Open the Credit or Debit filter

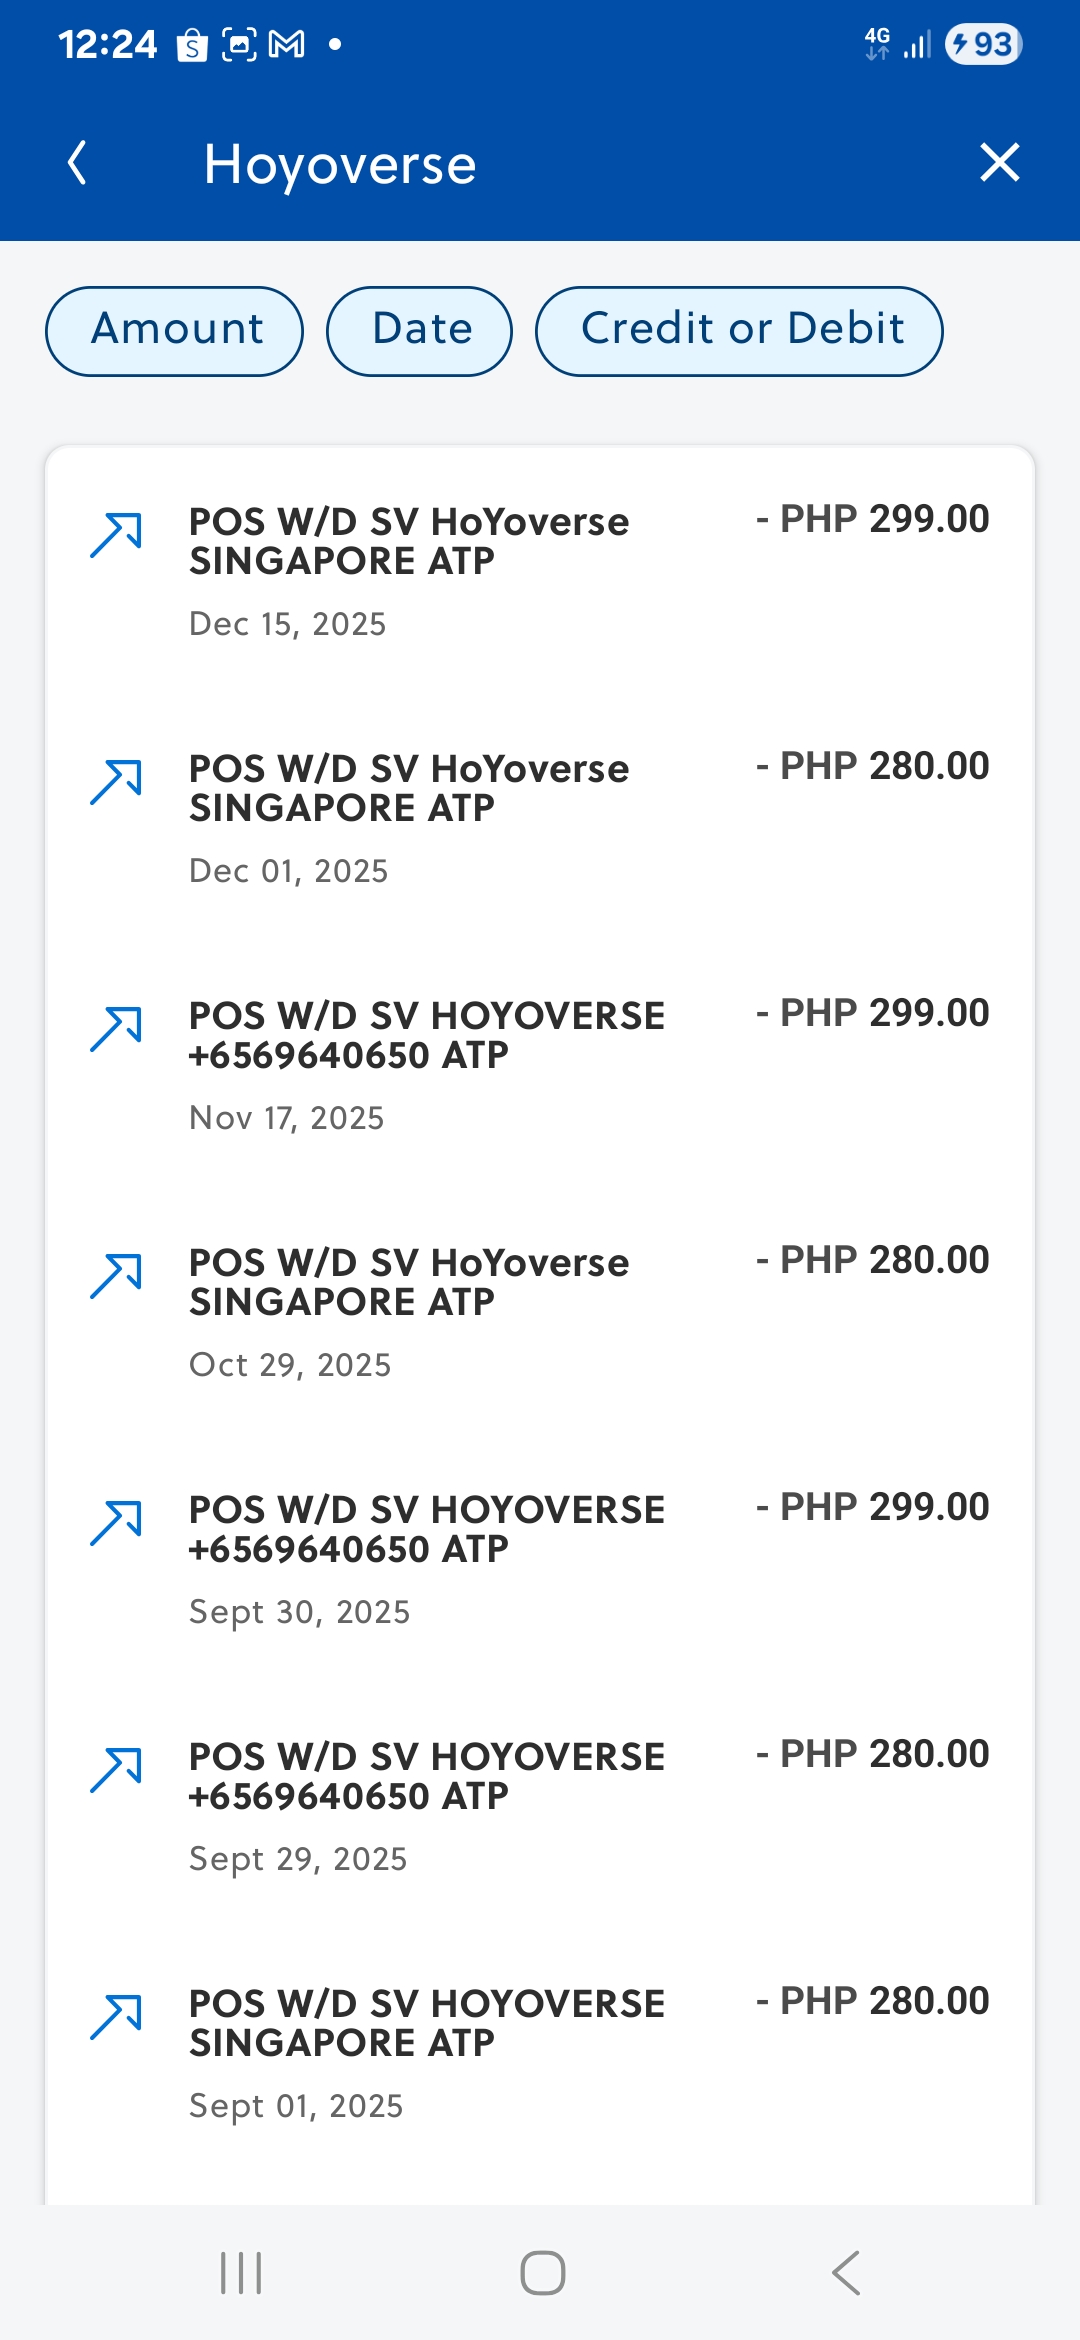coord(740,330)
